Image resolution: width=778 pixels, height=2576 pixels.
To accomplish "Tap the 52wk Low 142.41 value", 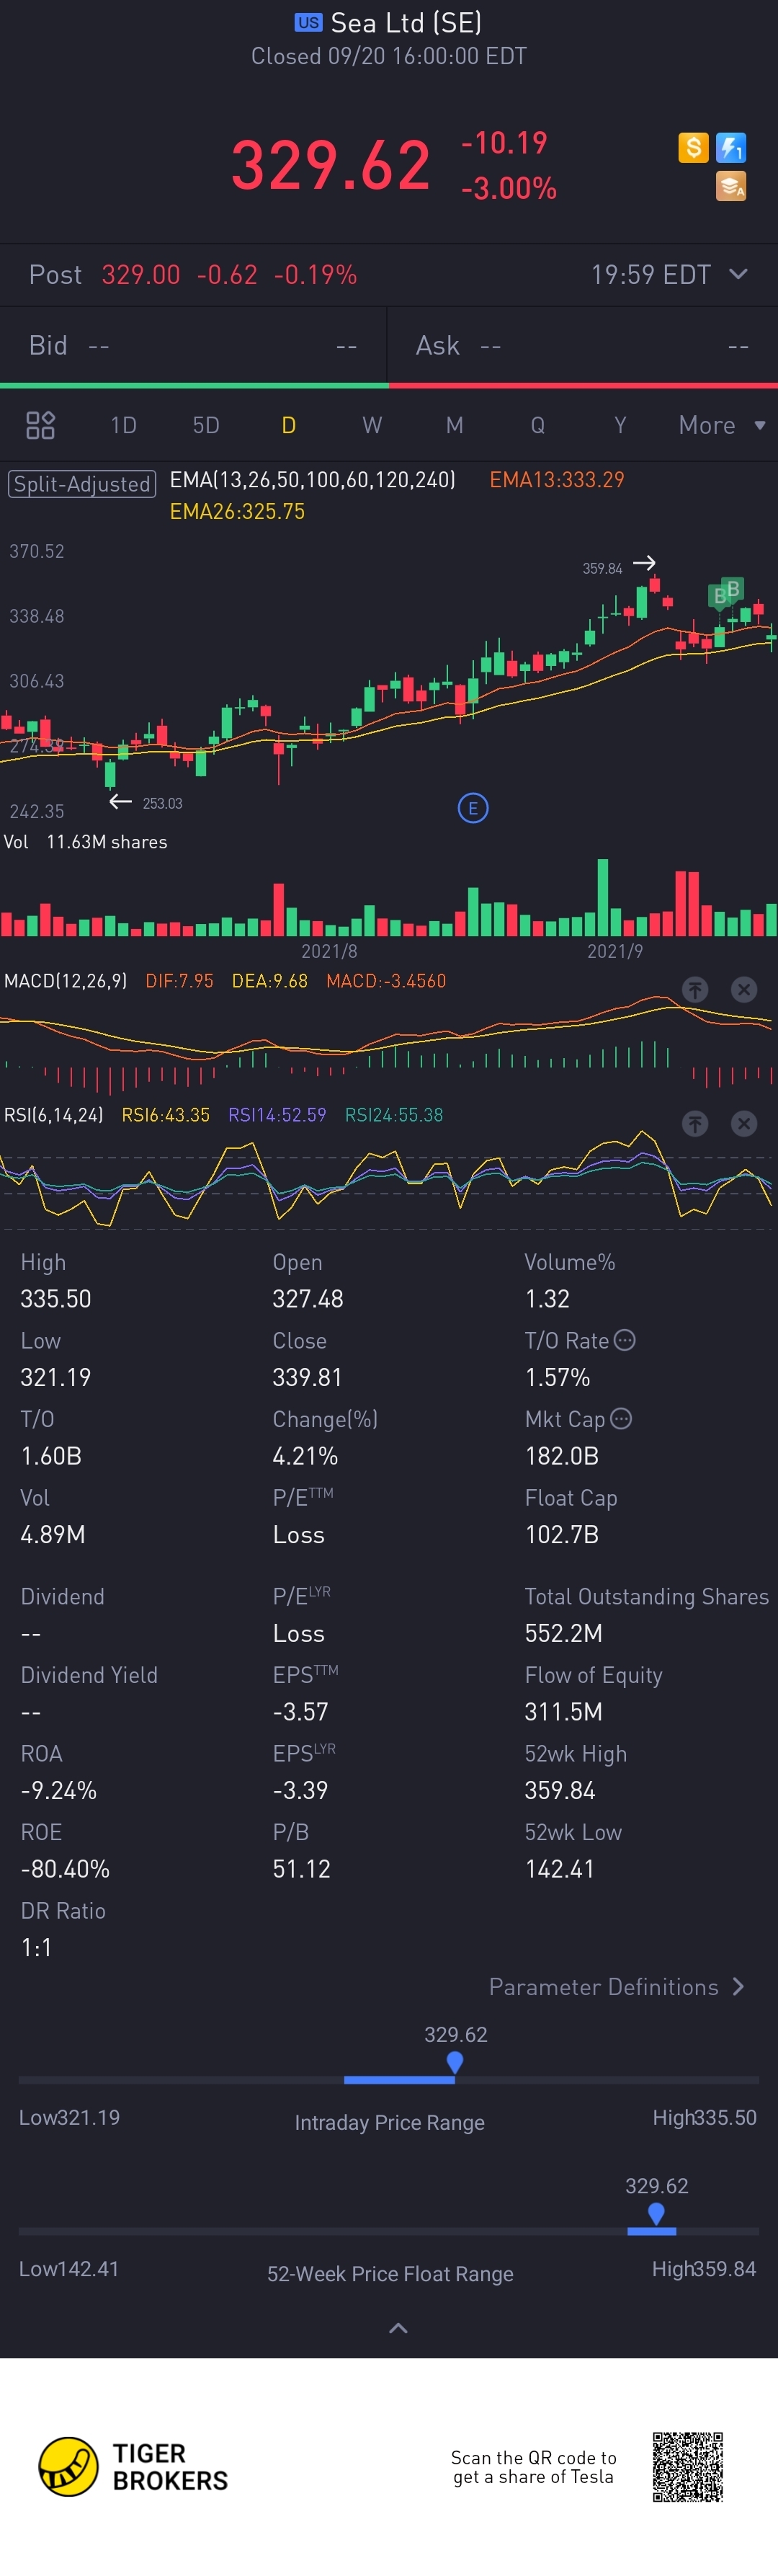I will (560, 1869).
